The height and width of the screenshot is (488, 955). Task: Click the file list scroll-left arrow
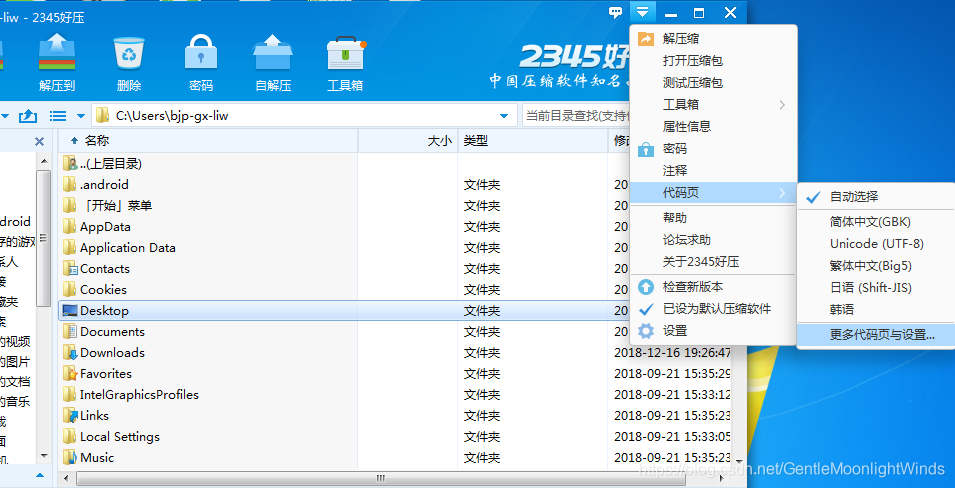coord(65,478)
